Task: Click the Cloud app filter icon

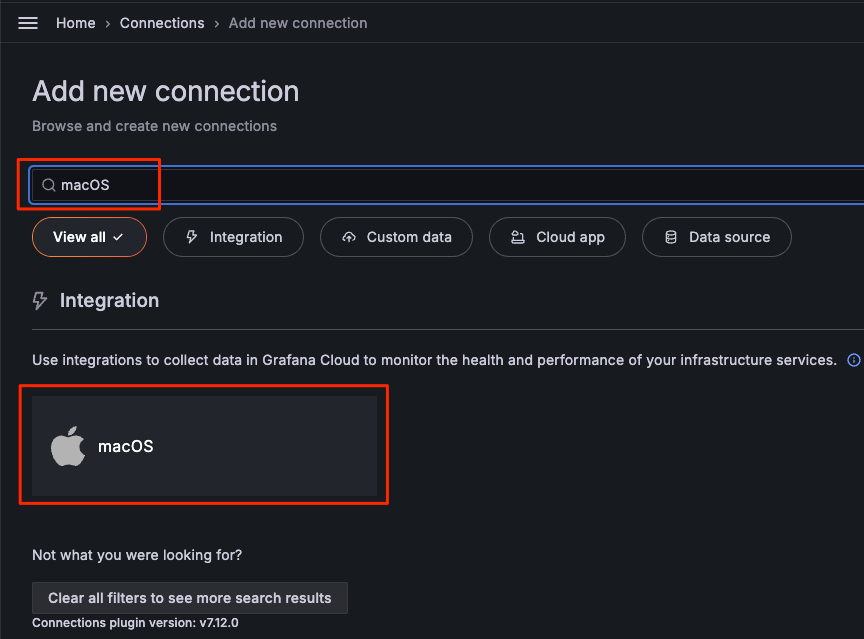Action: click(518, 237)
